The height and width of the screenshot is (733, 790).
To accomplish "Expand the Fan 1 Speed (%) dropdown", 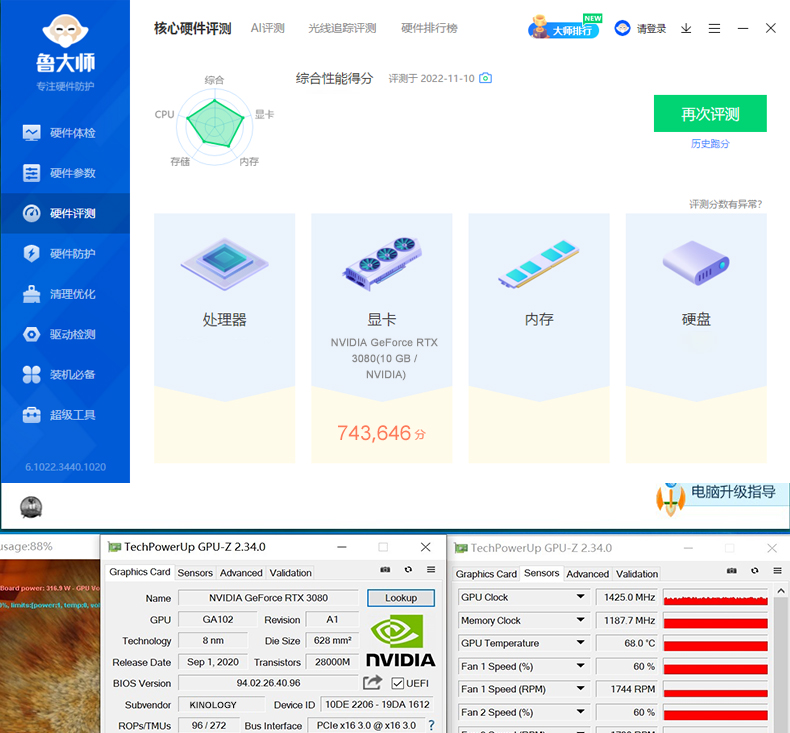I will (x=580, y=666).
